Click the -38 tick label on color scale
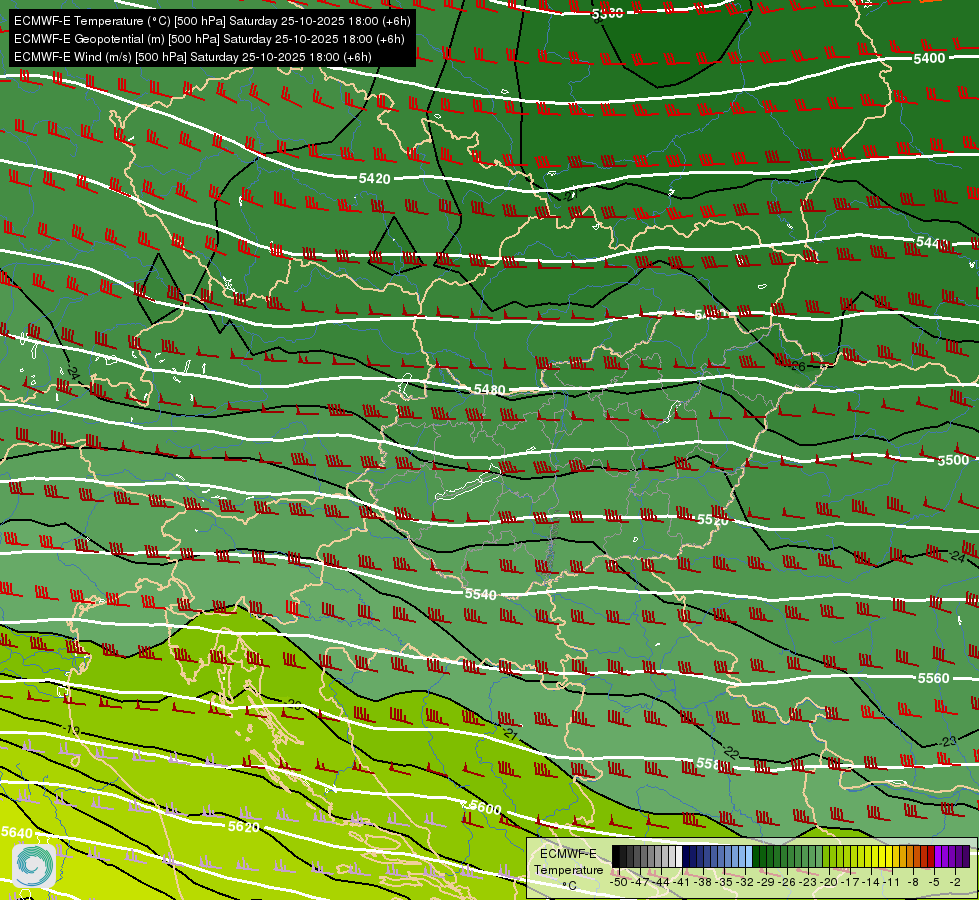This screenshot has width=979, height=900. [702, 882]
